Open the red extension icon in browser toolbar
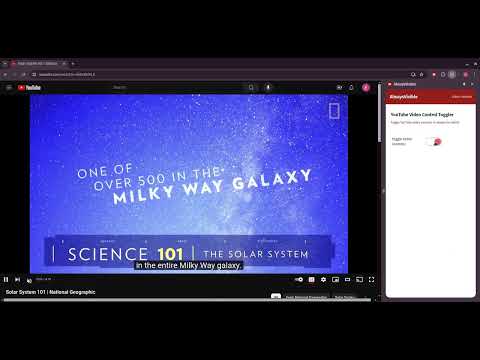The height and width of the screenshot is (360, 480). point(434,74)
